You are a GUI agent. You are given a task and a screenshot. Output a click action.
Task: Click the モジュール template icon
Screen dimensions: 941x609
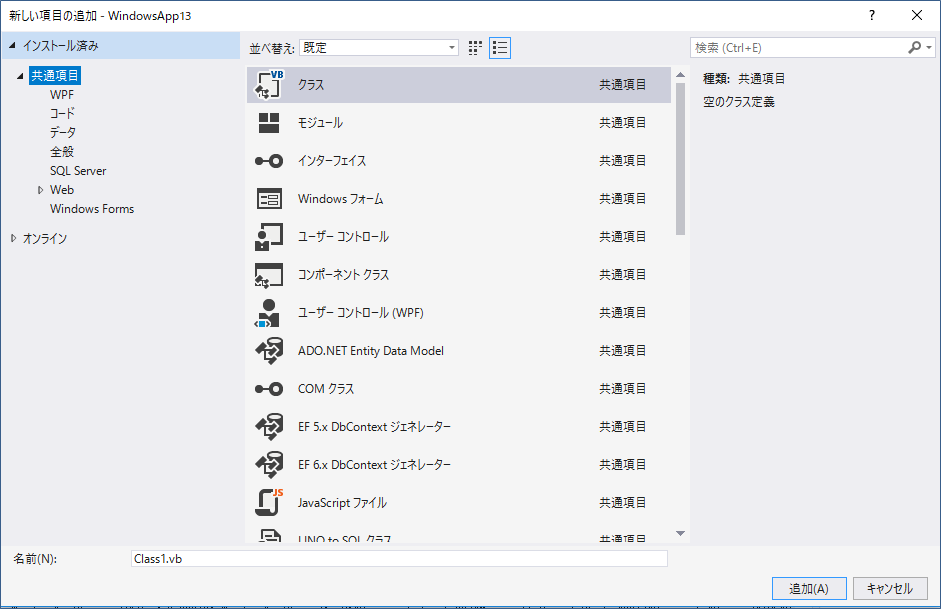coord(269,123)
